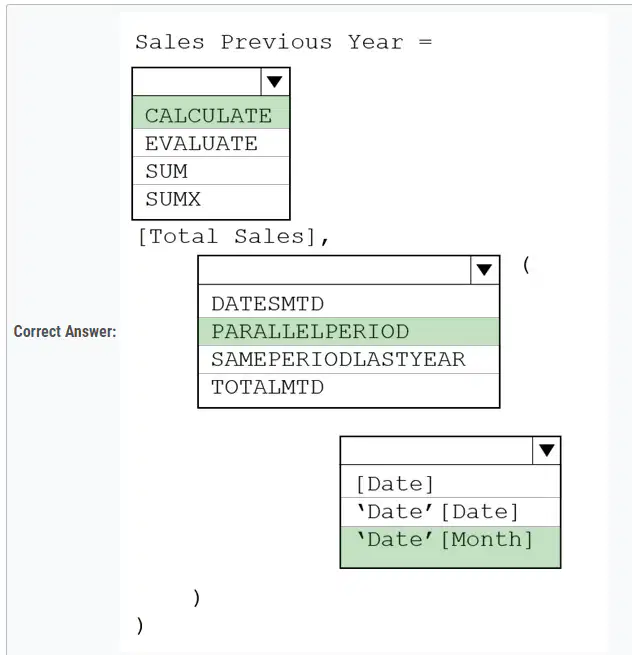Select the PARALLELPERIOD option
The height and width of the screenshot is (655, 632).
(349, 332)
